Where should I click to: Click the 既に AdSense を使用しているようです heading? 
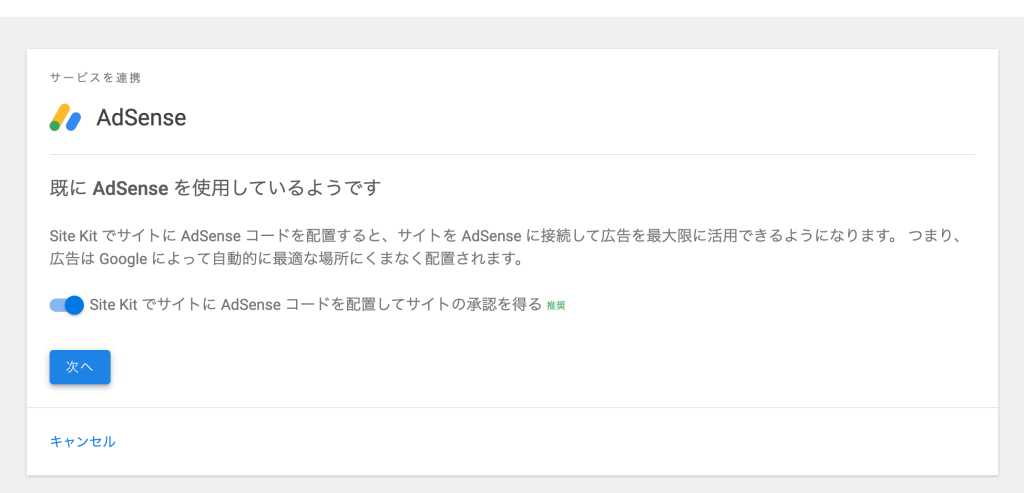(216, 188)
